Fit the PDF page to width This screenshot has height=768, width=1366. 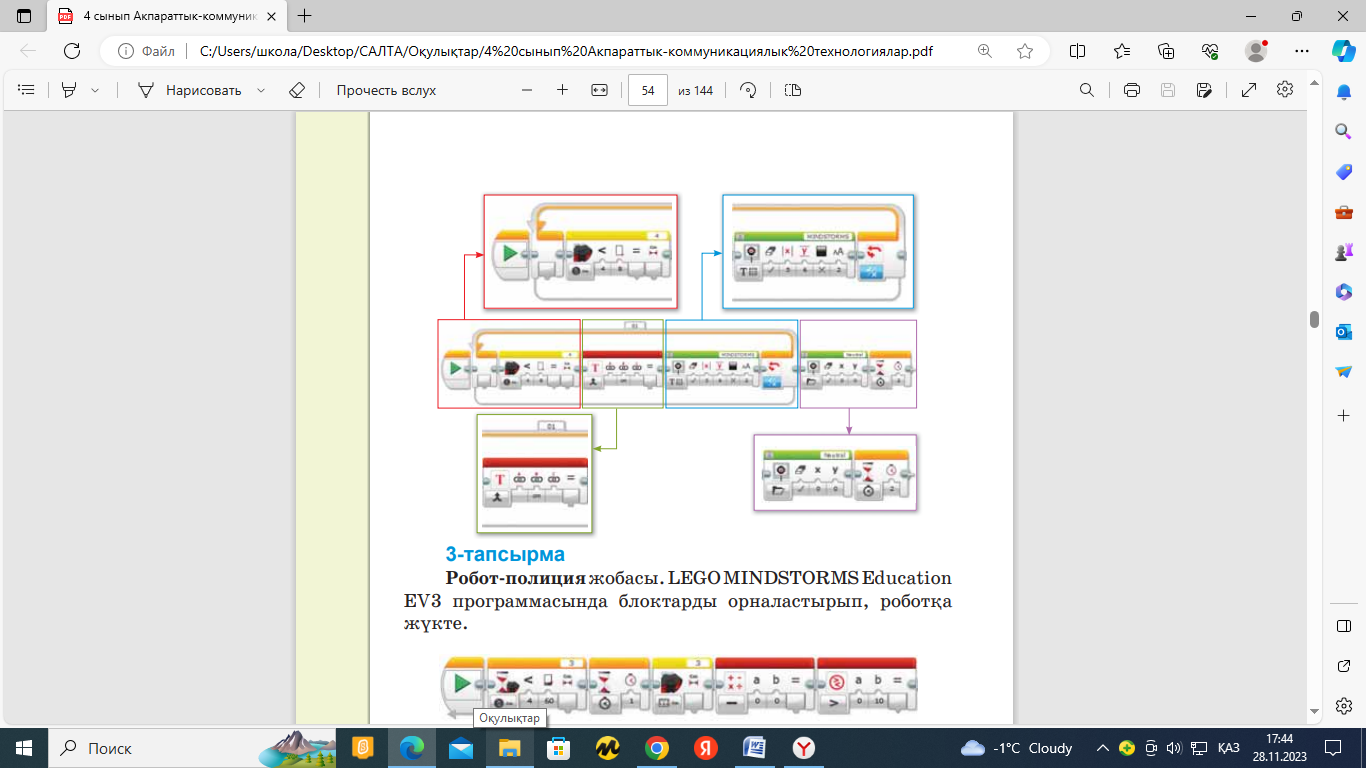point(599,90)
